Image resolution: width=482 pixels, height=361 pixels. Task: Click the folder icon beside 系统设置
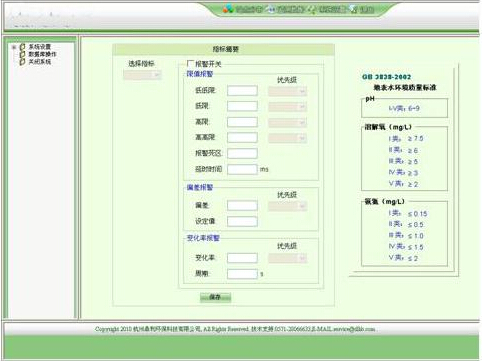pyautogui.click(x=22, y=47)
